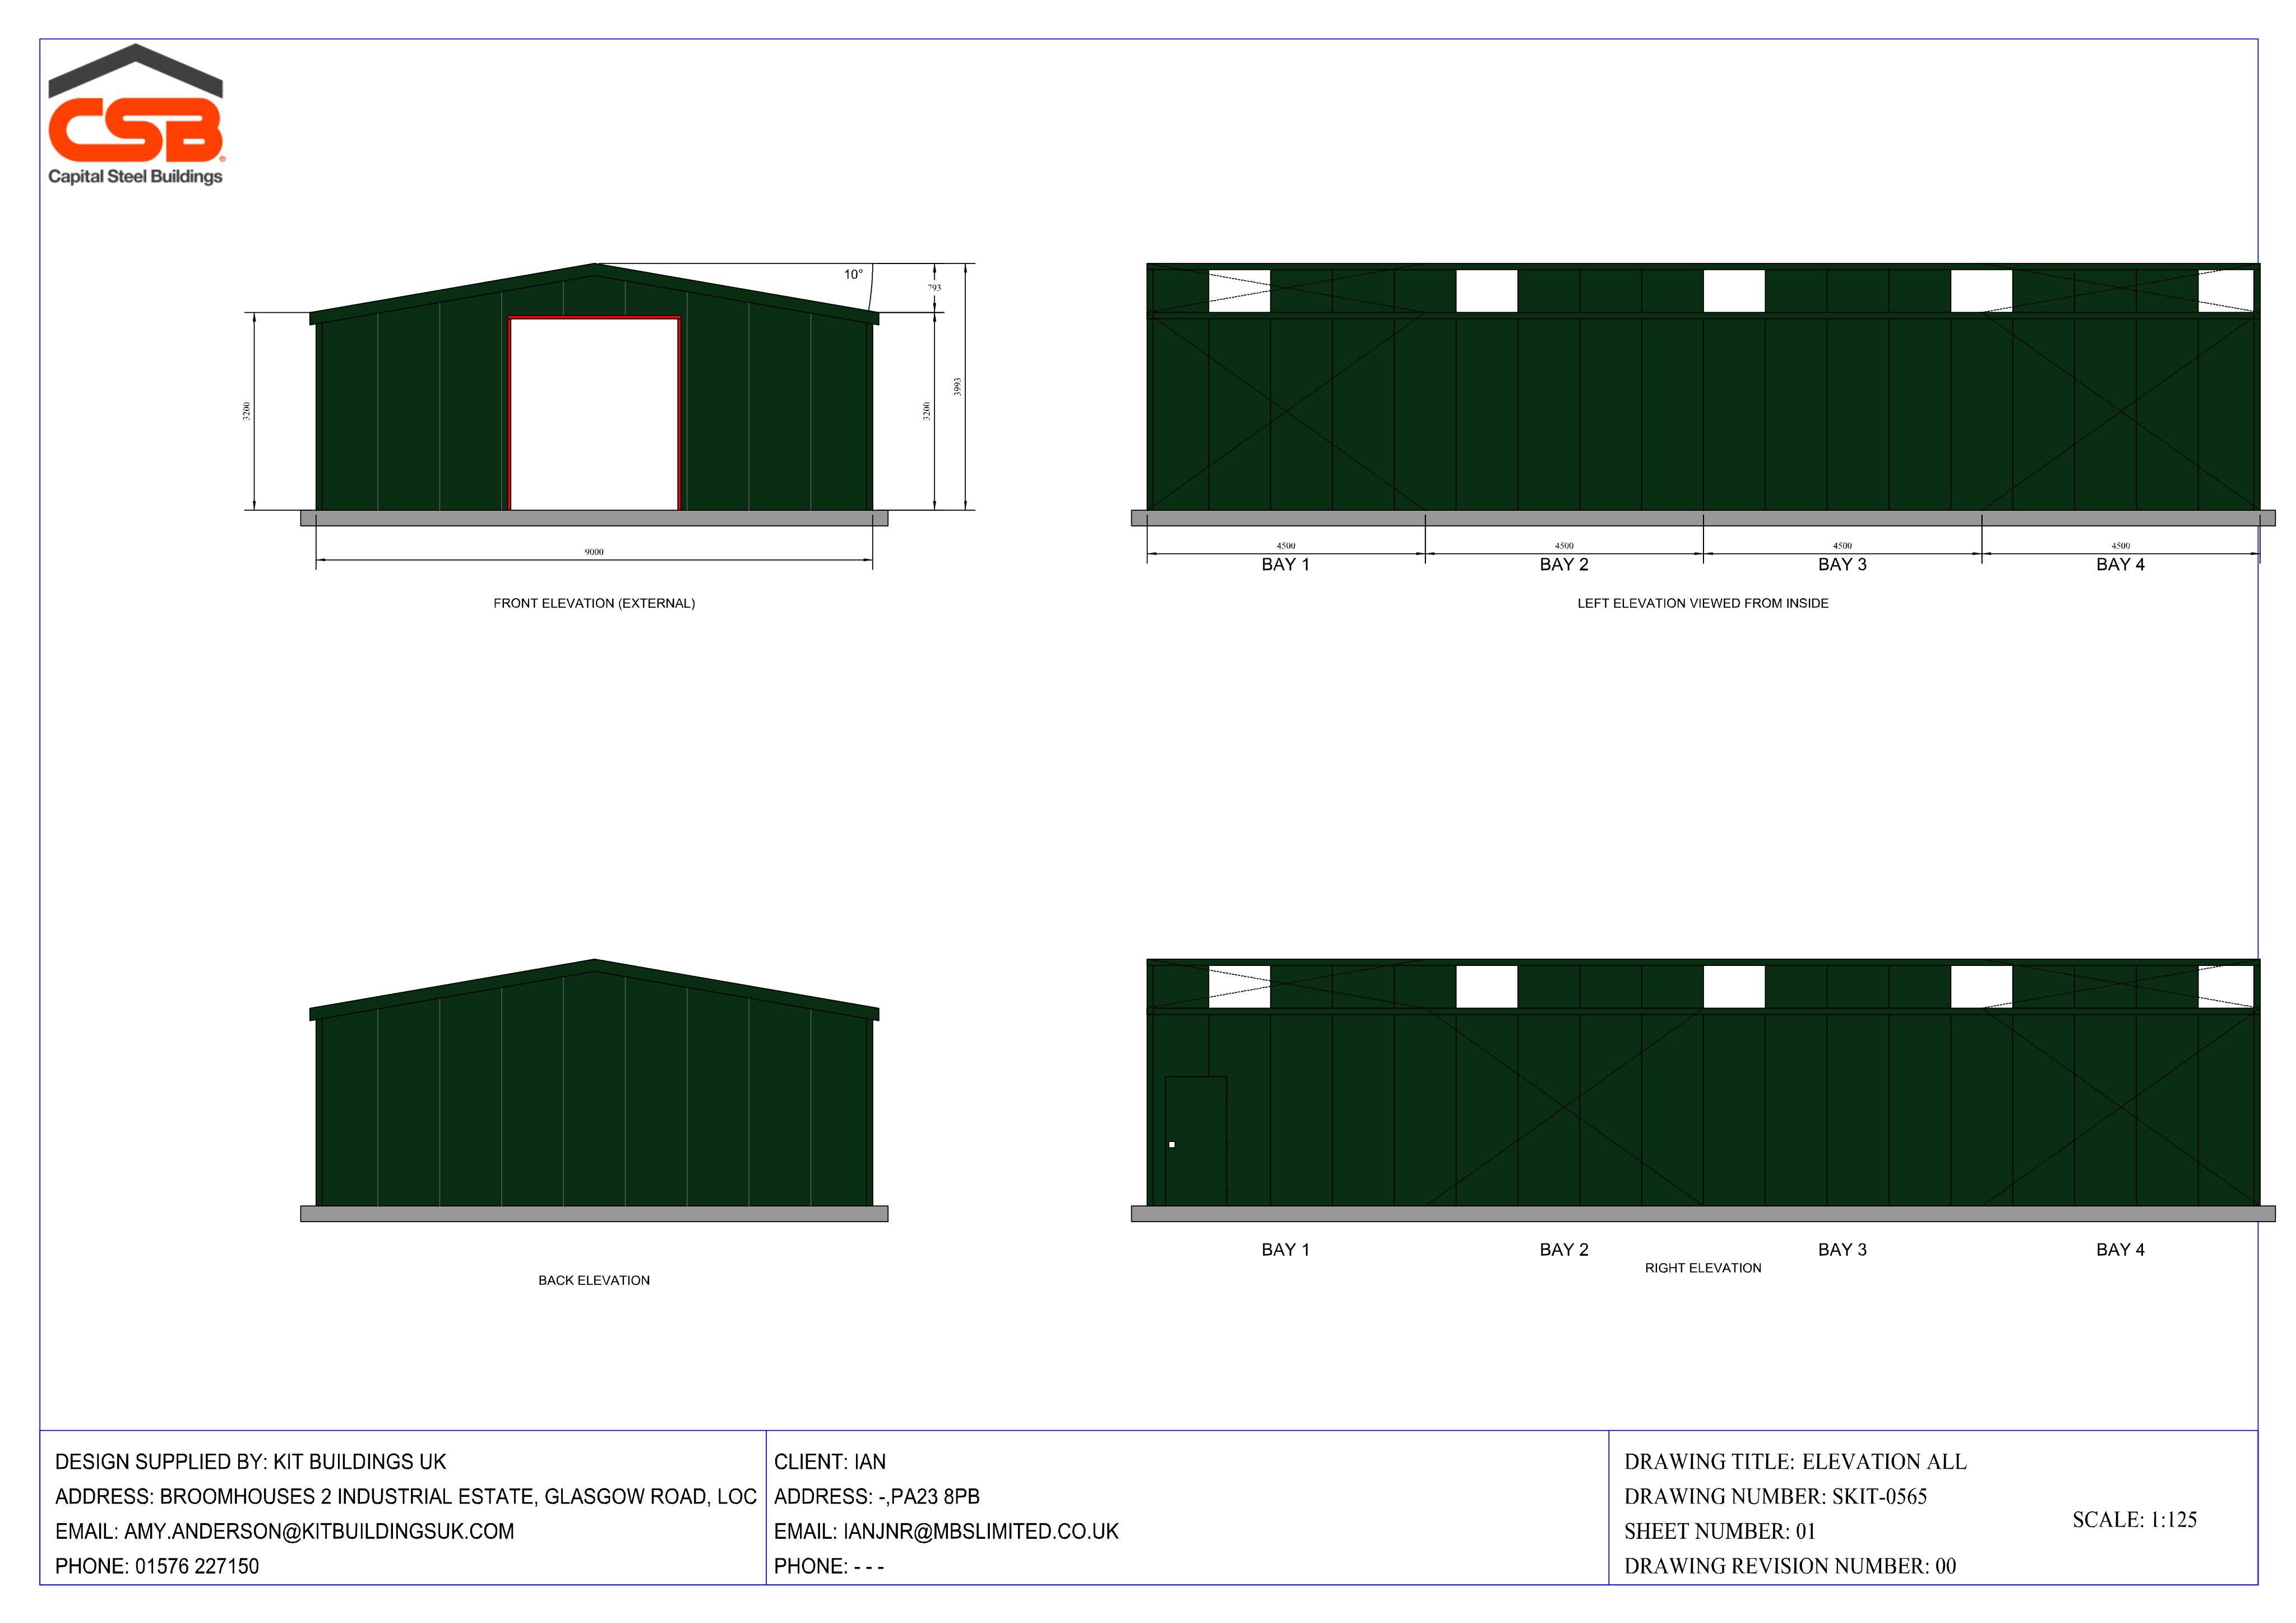
Task: Click the 4500 dimension above left elevation BAY 1
Action: [1286, 546]
